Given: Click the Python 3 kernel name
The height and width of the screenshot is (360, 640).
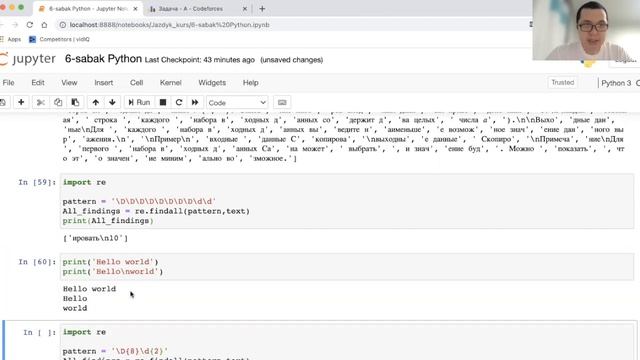Looking at the screenshot, I should (x=616, y=83).
